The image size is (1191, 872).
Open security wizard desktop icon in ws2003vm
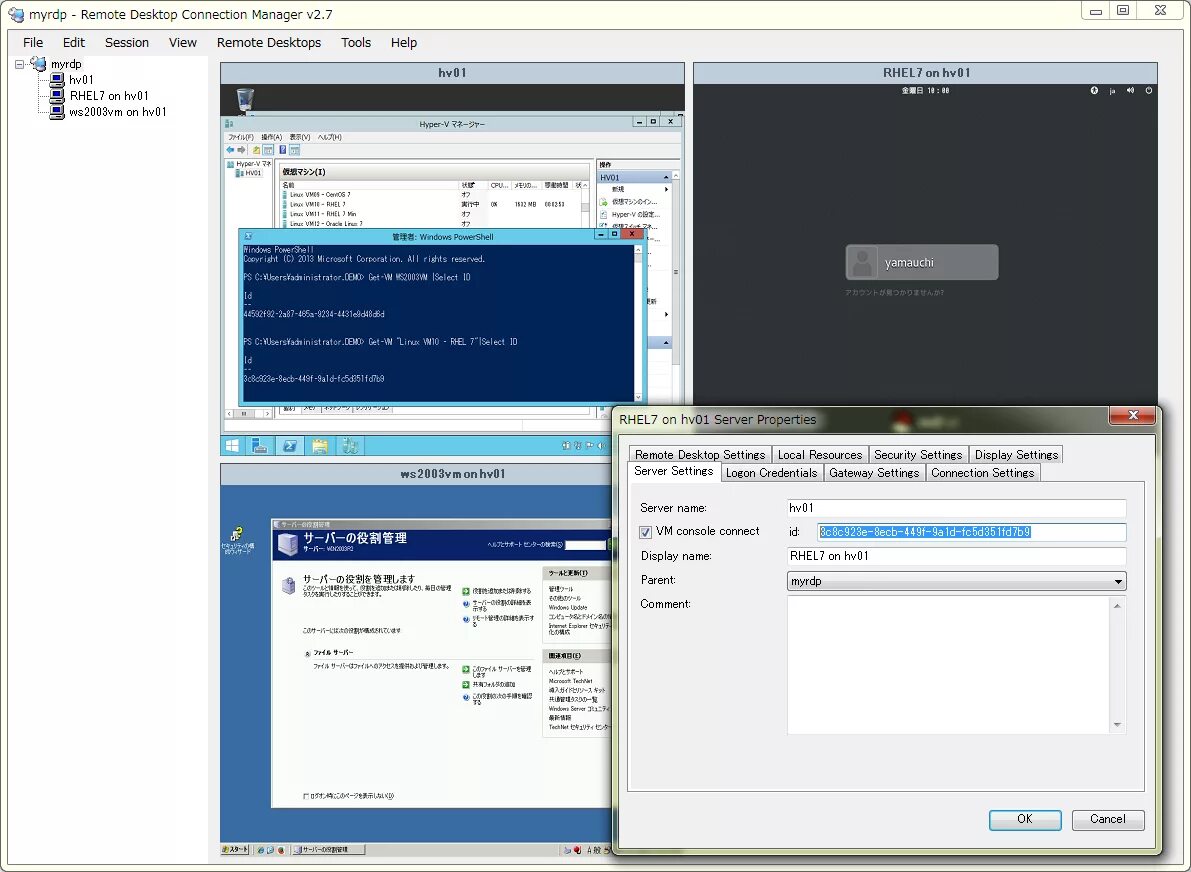[237, 539]
